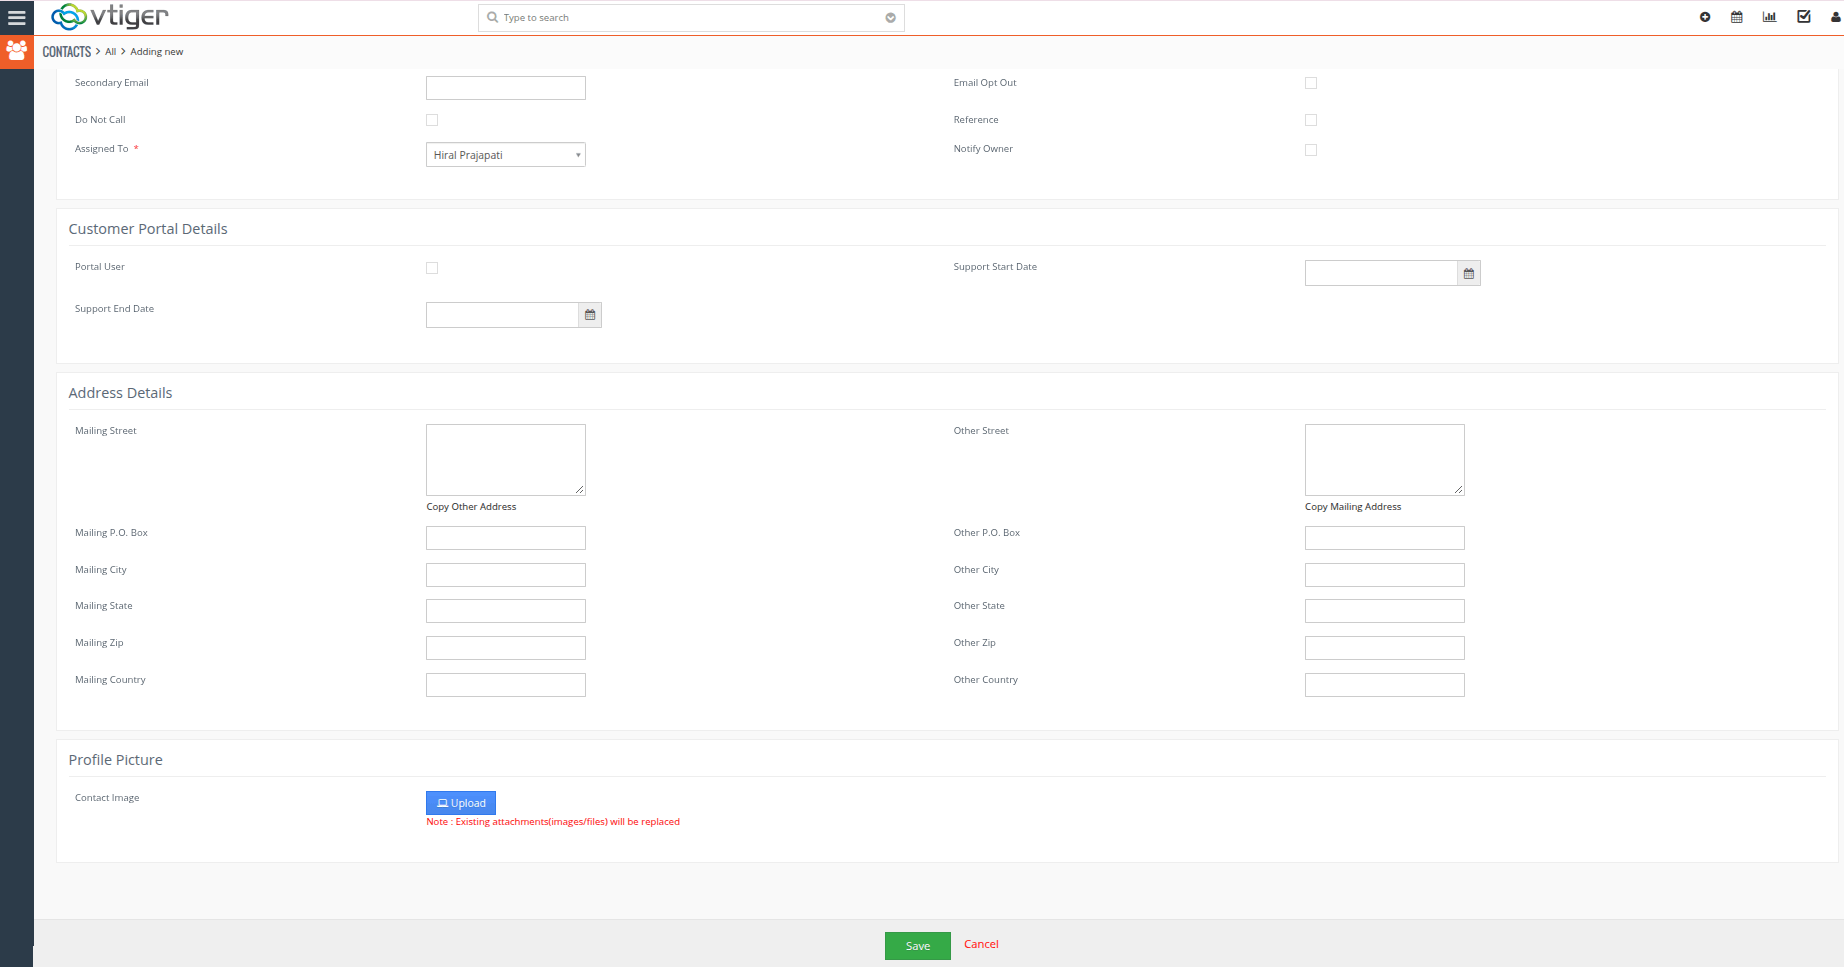The image size is (1844, 967).
Task: Focus the Type to search field
Action: (691, 18)
